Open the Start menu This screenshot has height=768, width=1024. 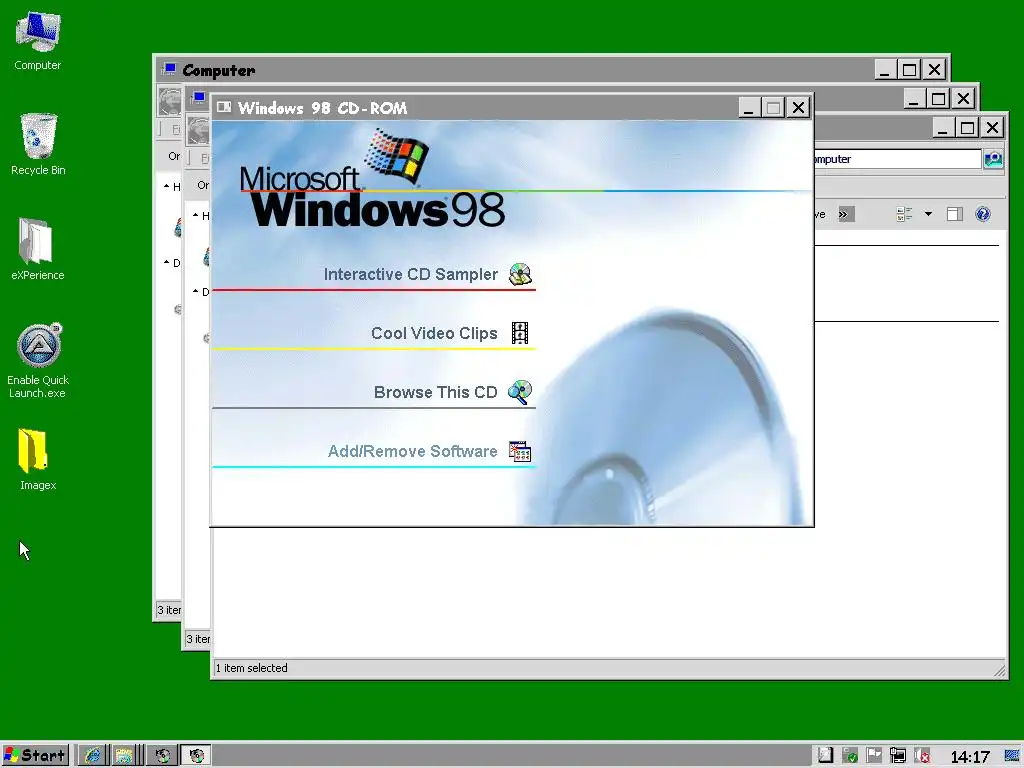click(x=35, y=756)
